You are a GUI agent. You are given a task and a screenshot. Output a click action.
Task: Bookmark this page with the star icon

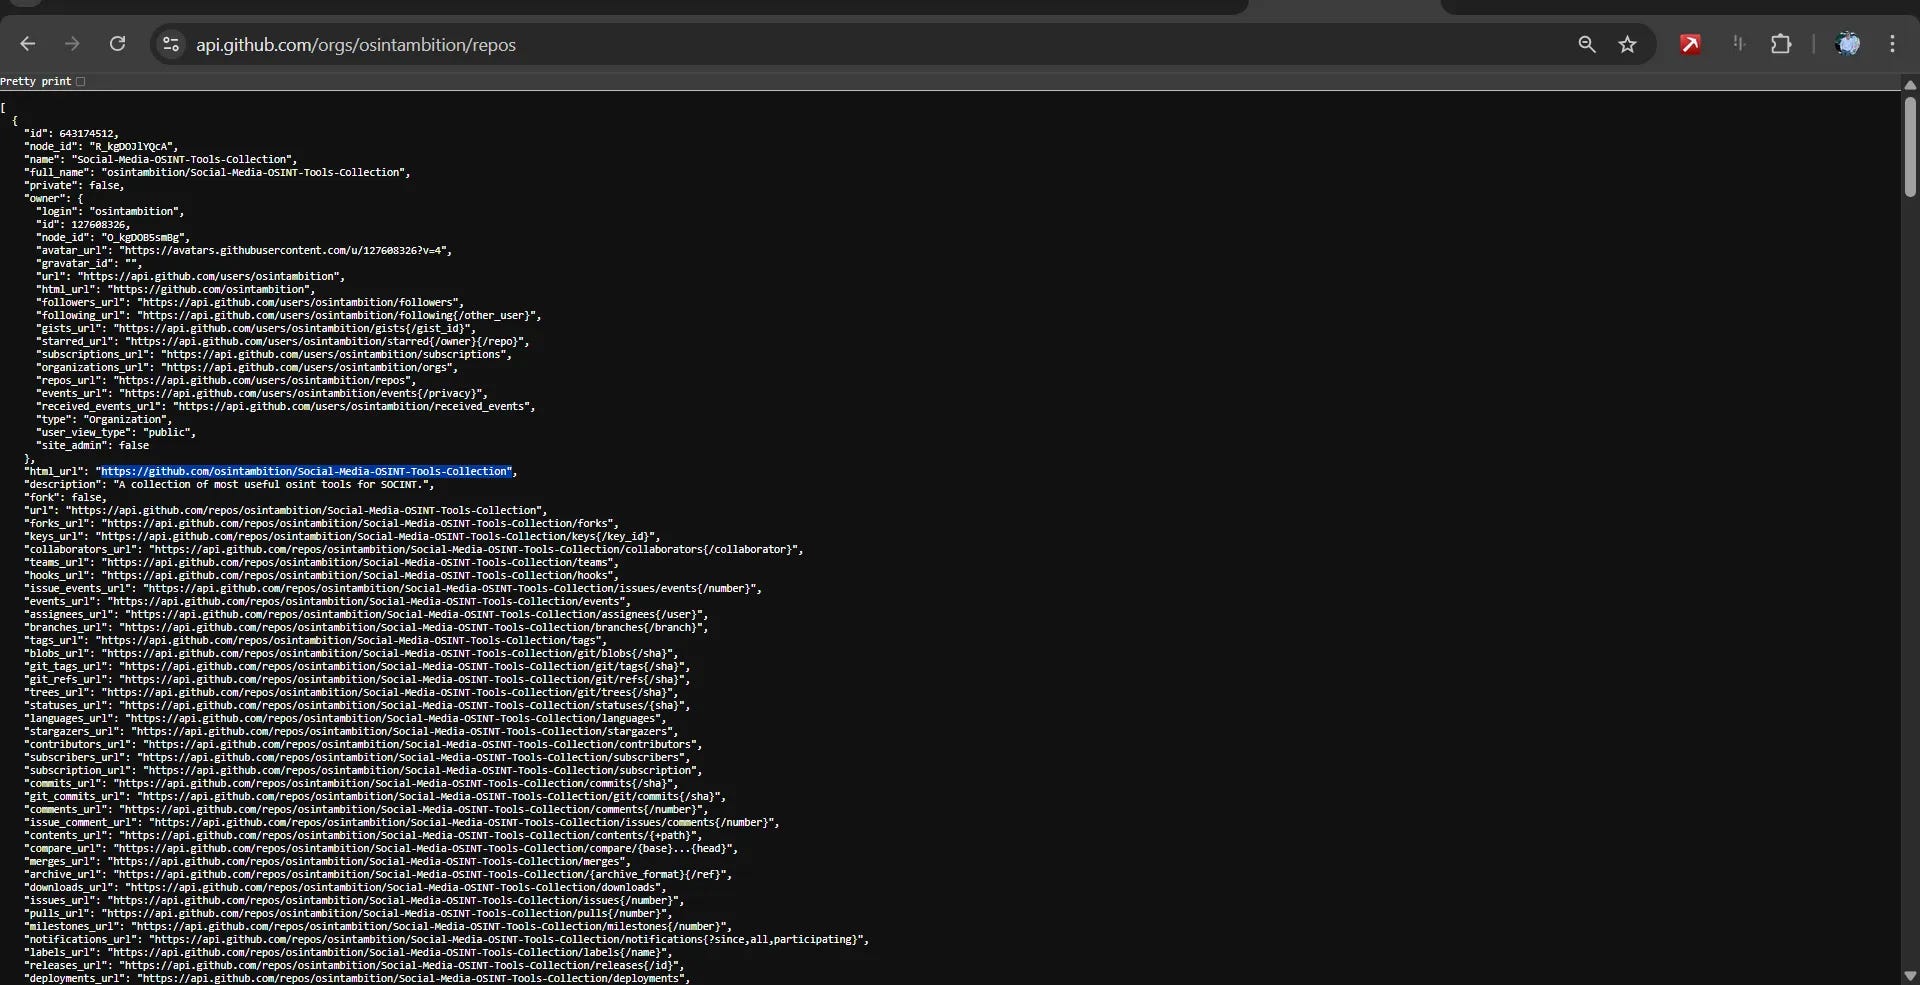coord(1628,44)
